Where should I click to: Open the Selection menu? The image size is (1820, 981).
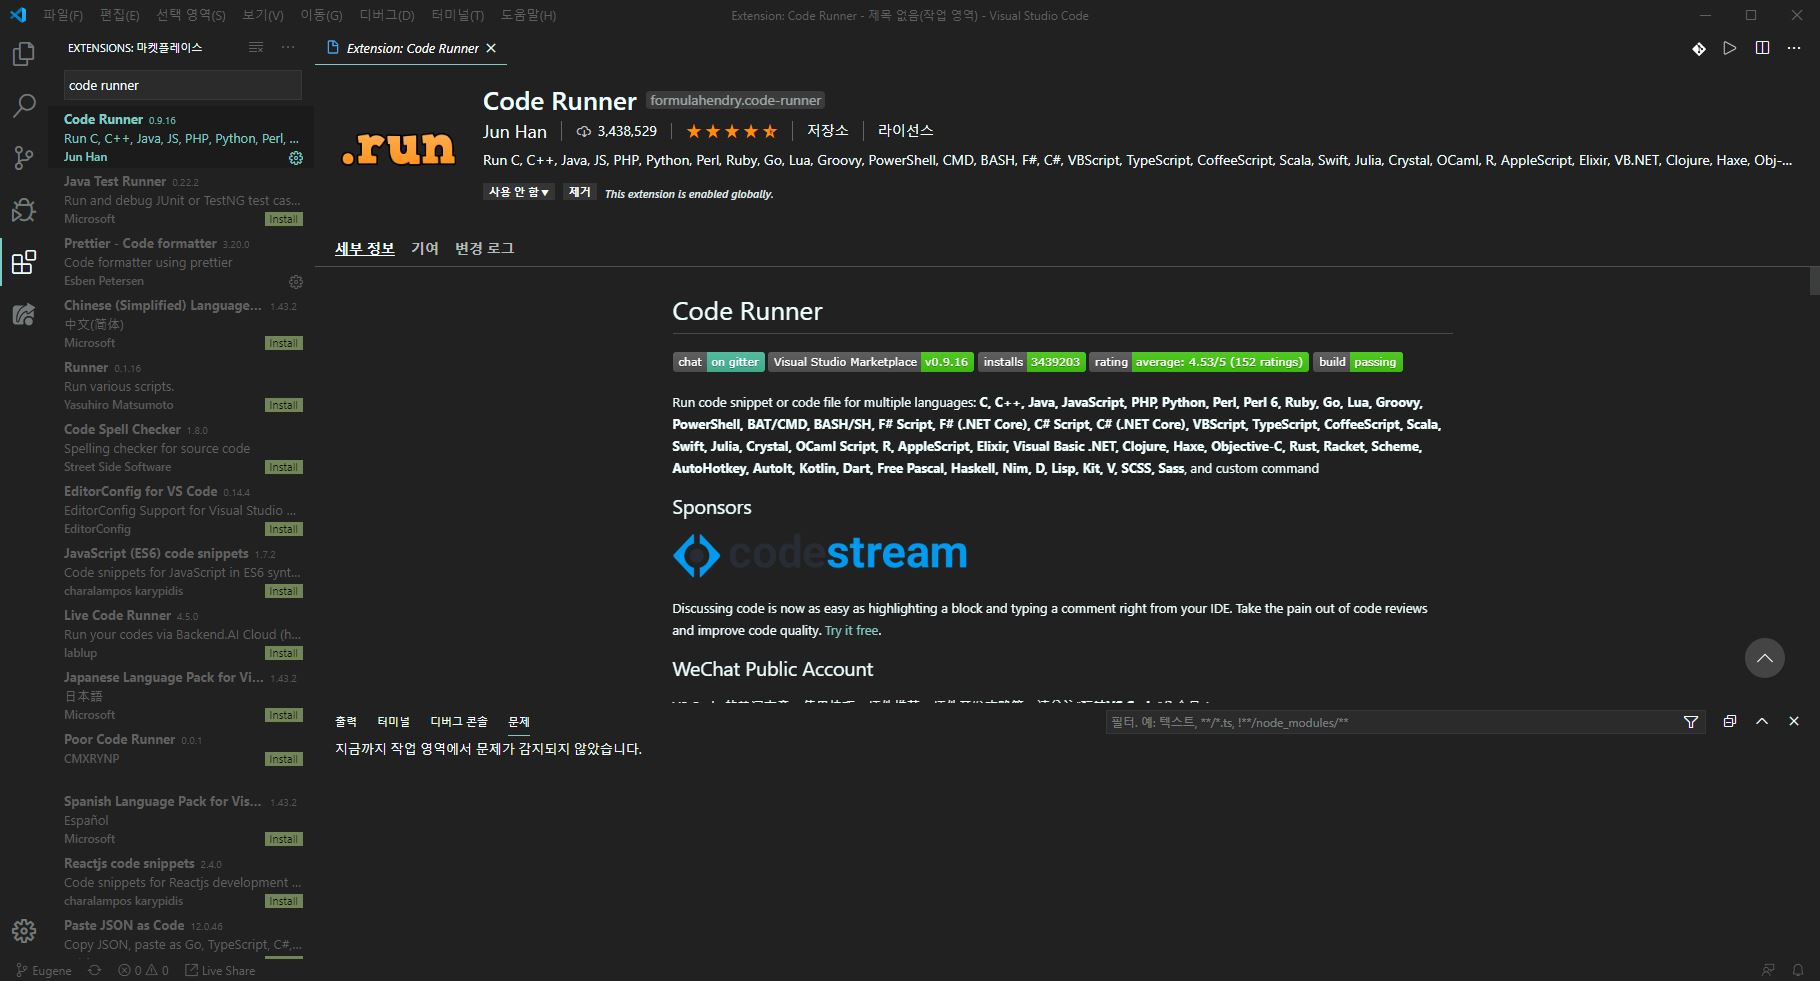tap(191, 15)
